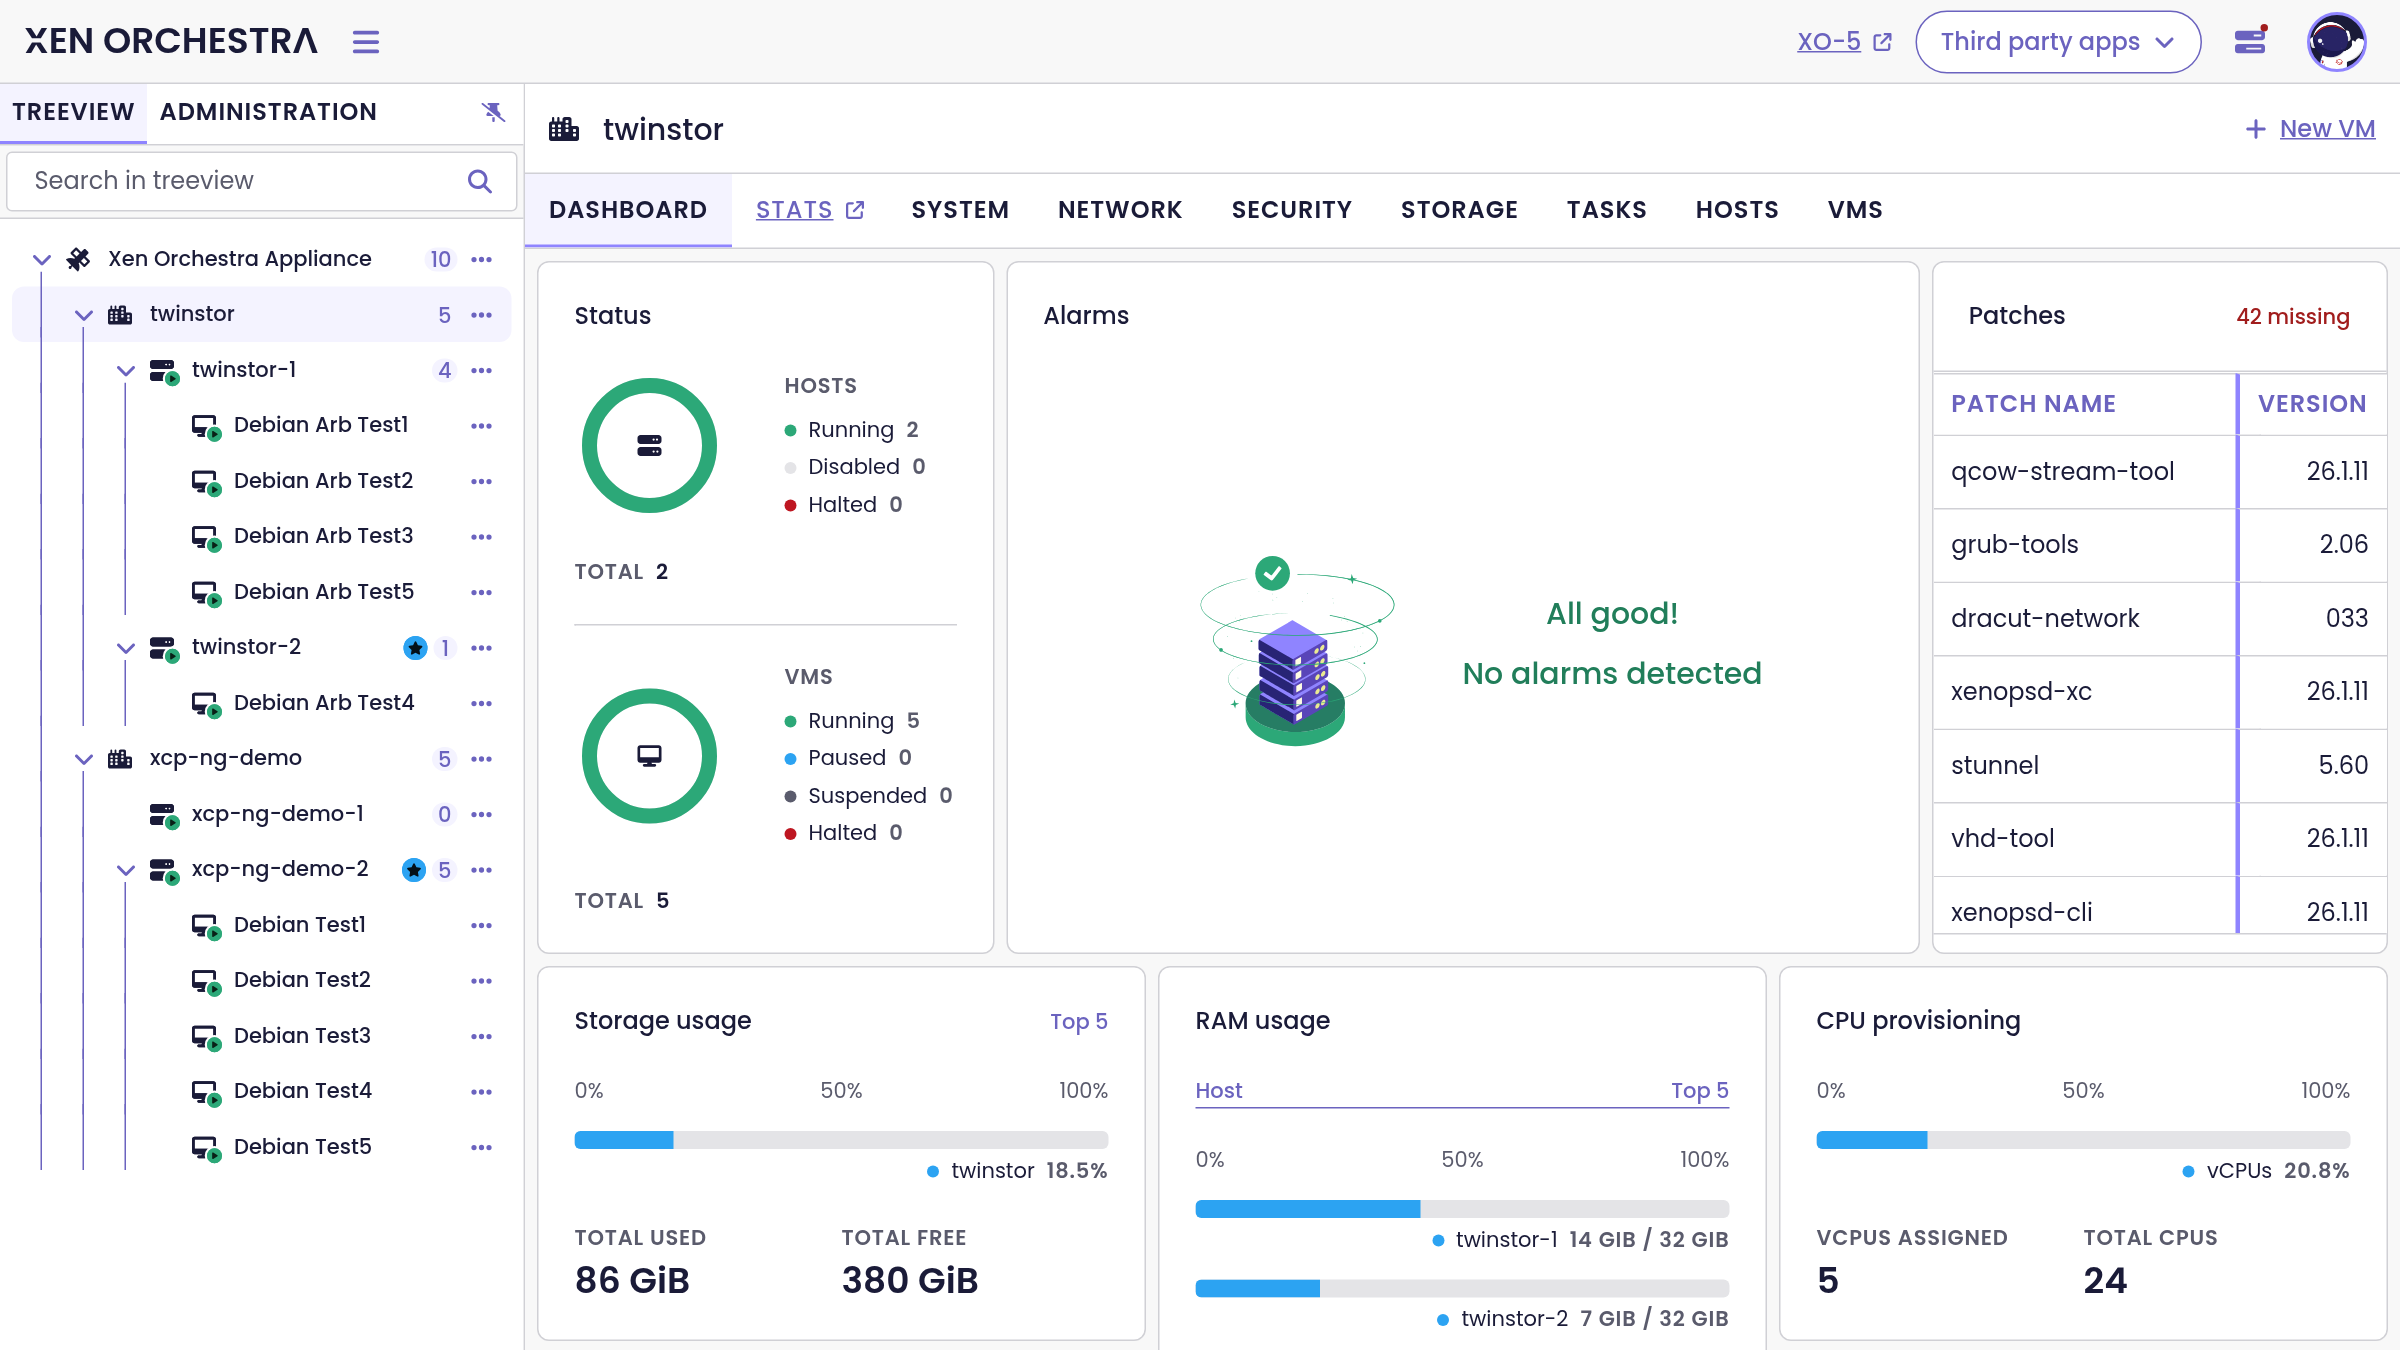The width and height of the screenshot is (2400, 1350).
Task: Click the Xen Orchestra logo
Action: (171, 41)
